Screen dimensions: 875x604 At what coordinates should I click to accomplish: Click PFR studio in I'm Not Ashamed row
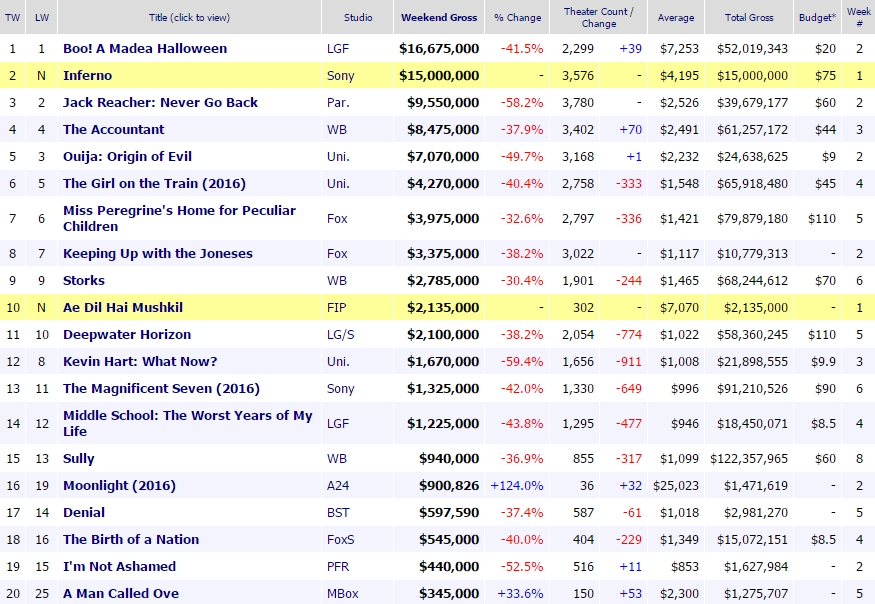pos(338,567)
